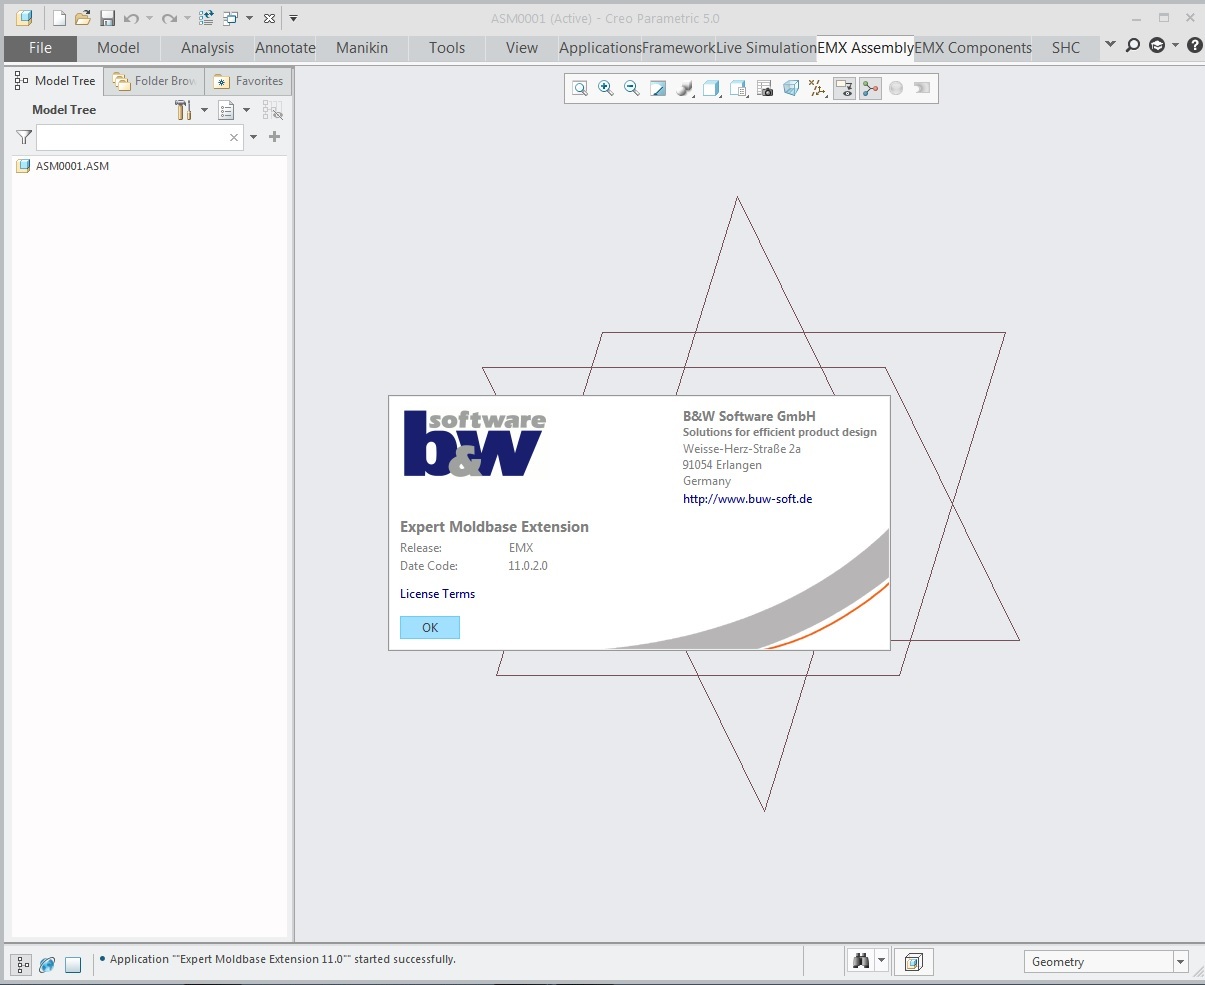Expand Model Tree settings dropdown arrow
This screenshot has height=985, width=1205.
204,110
